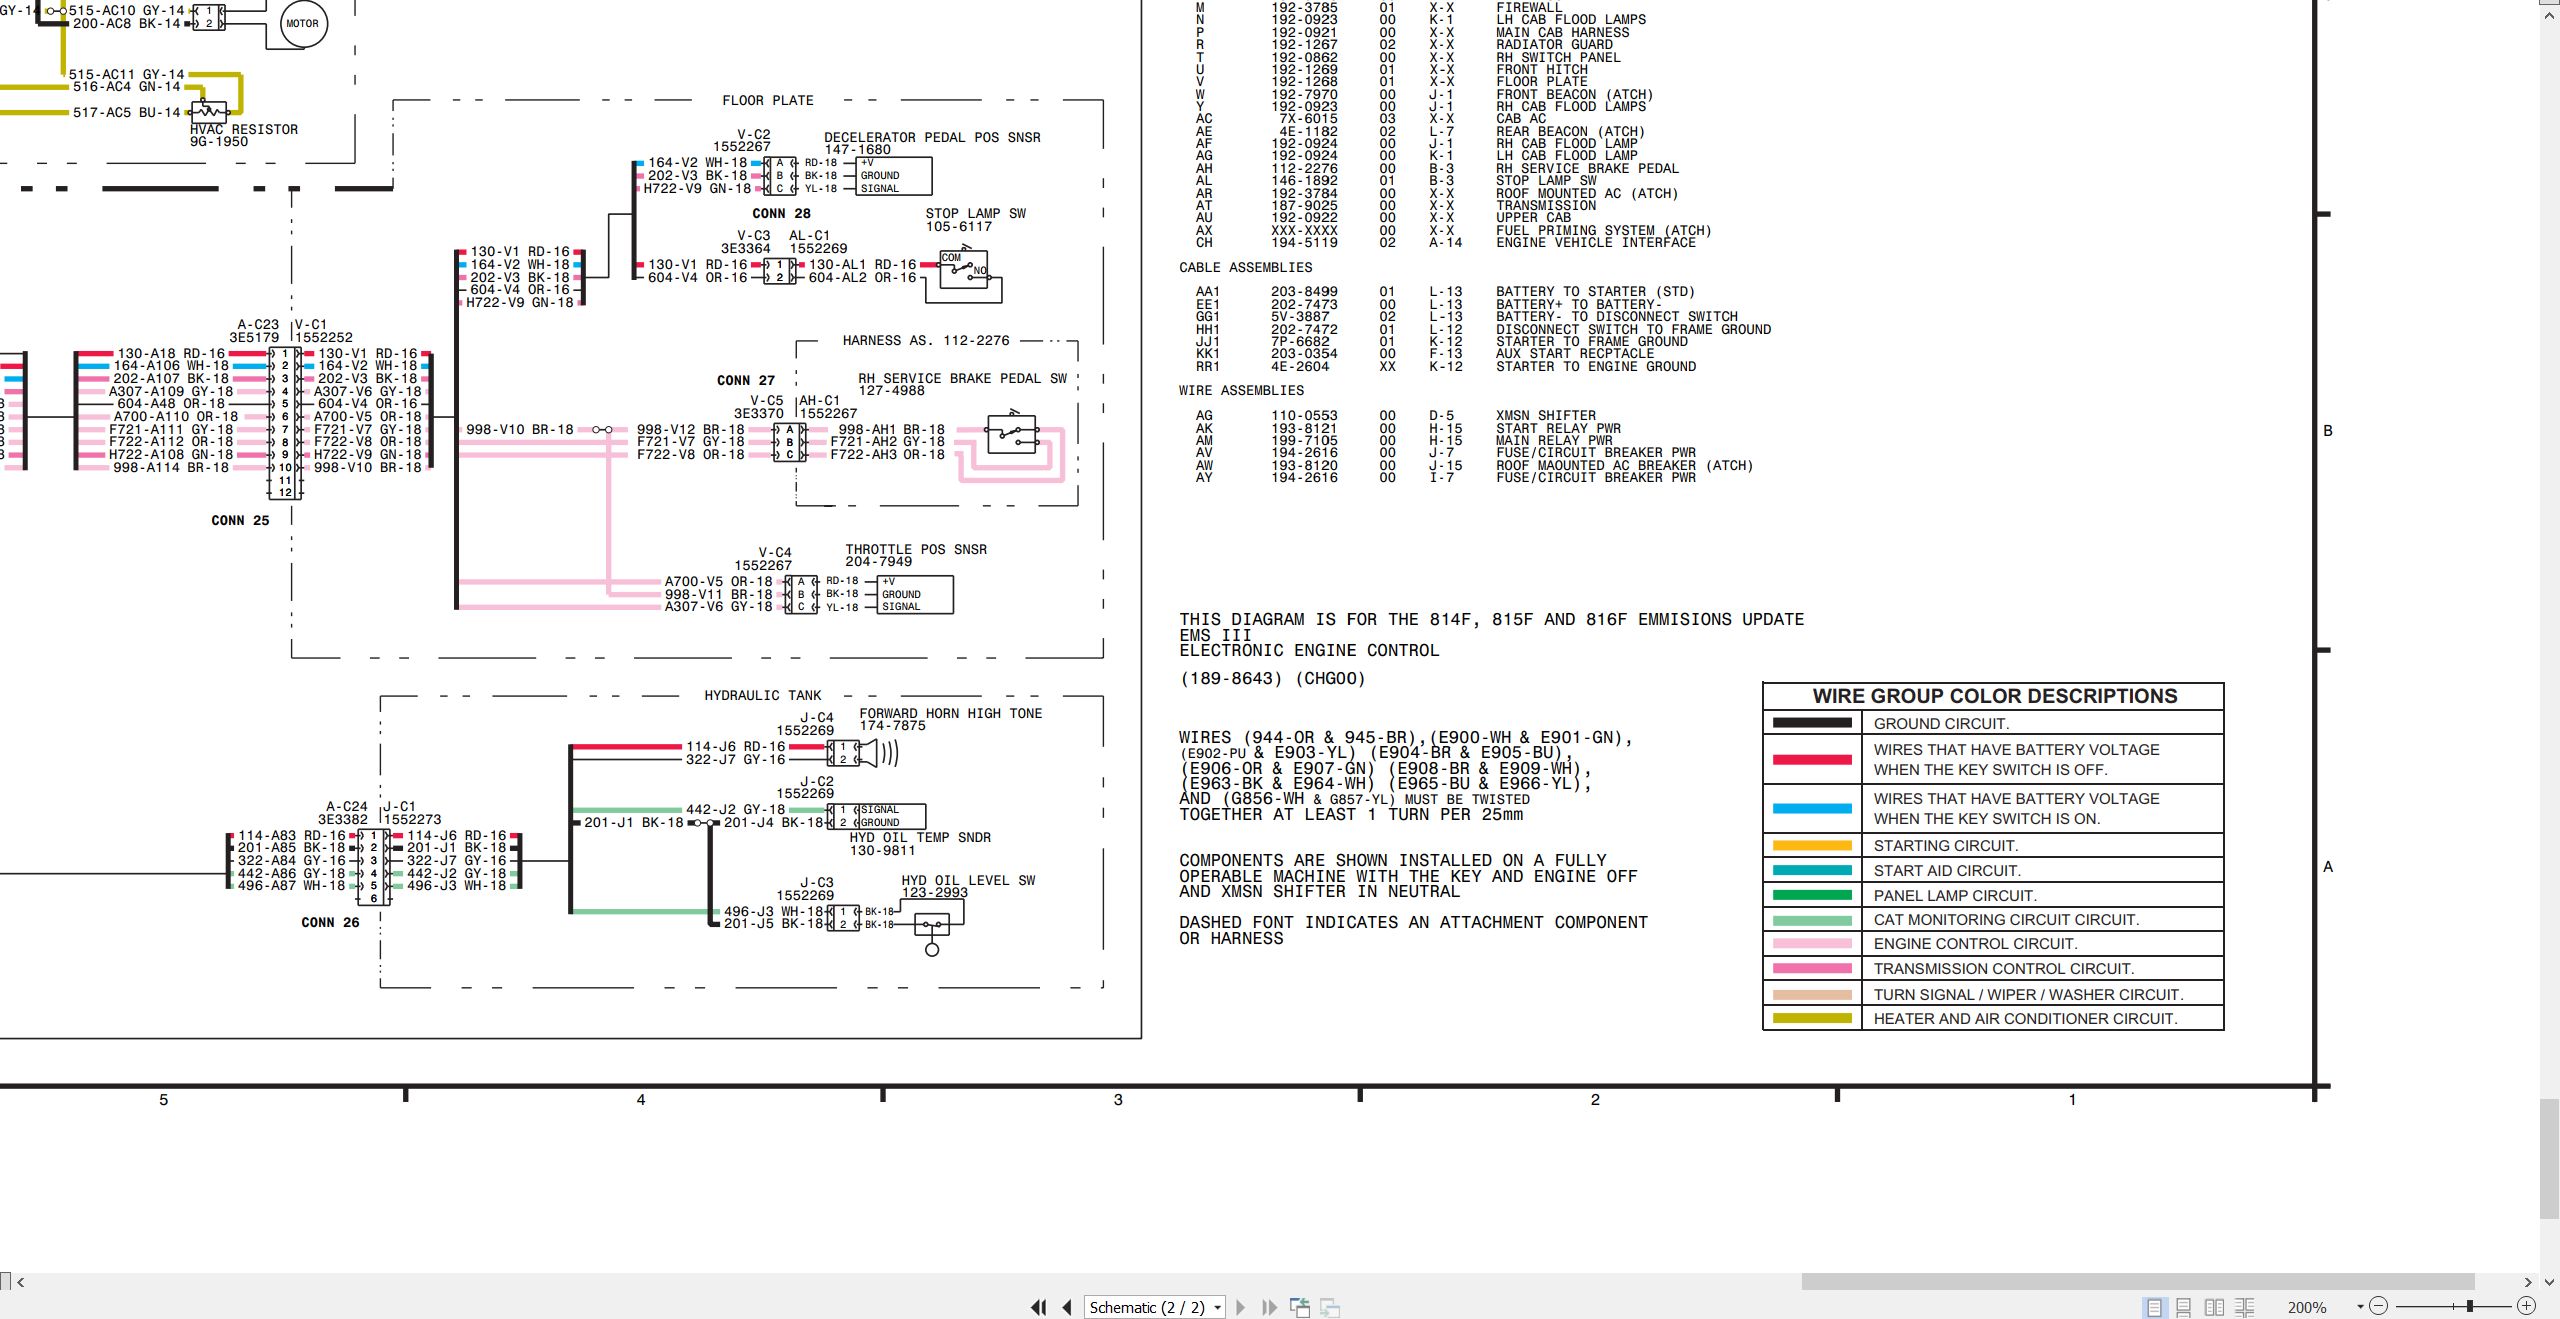The height and width of the screenshot is (1319, 2560).
Task: Click the TRANSMISSION CONTROL CIRCUIT legend text
Action: 2003,968
